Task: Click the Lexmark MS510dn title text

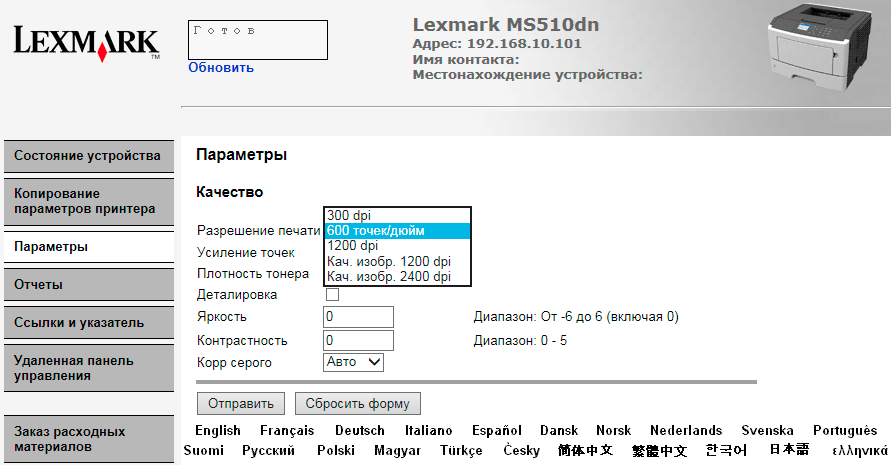Action: (x=506, y=24)
